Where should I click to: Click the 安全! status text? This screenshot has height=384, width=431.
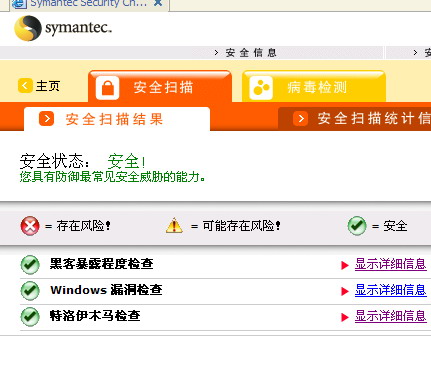[126, 162]
